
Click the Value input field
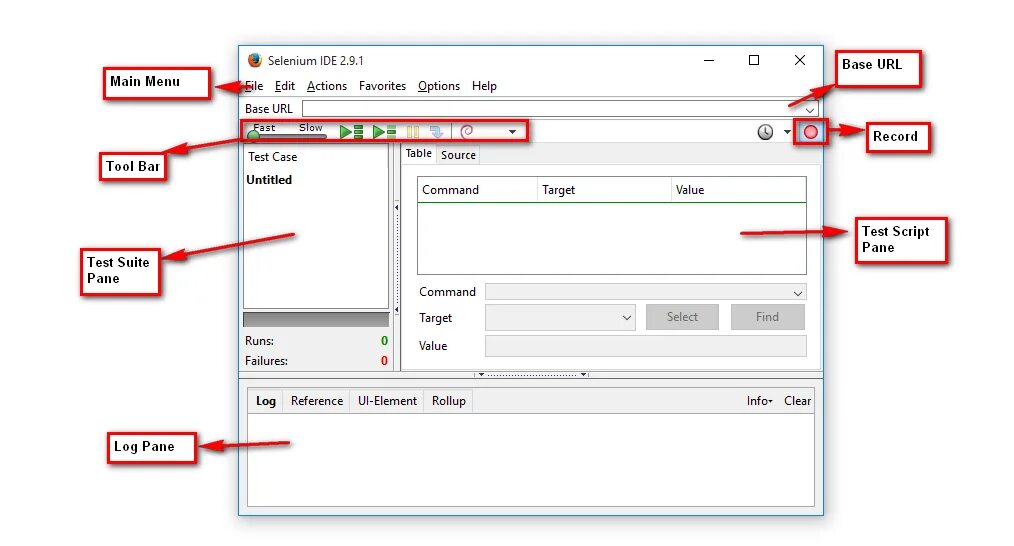(x=645, y=346)
